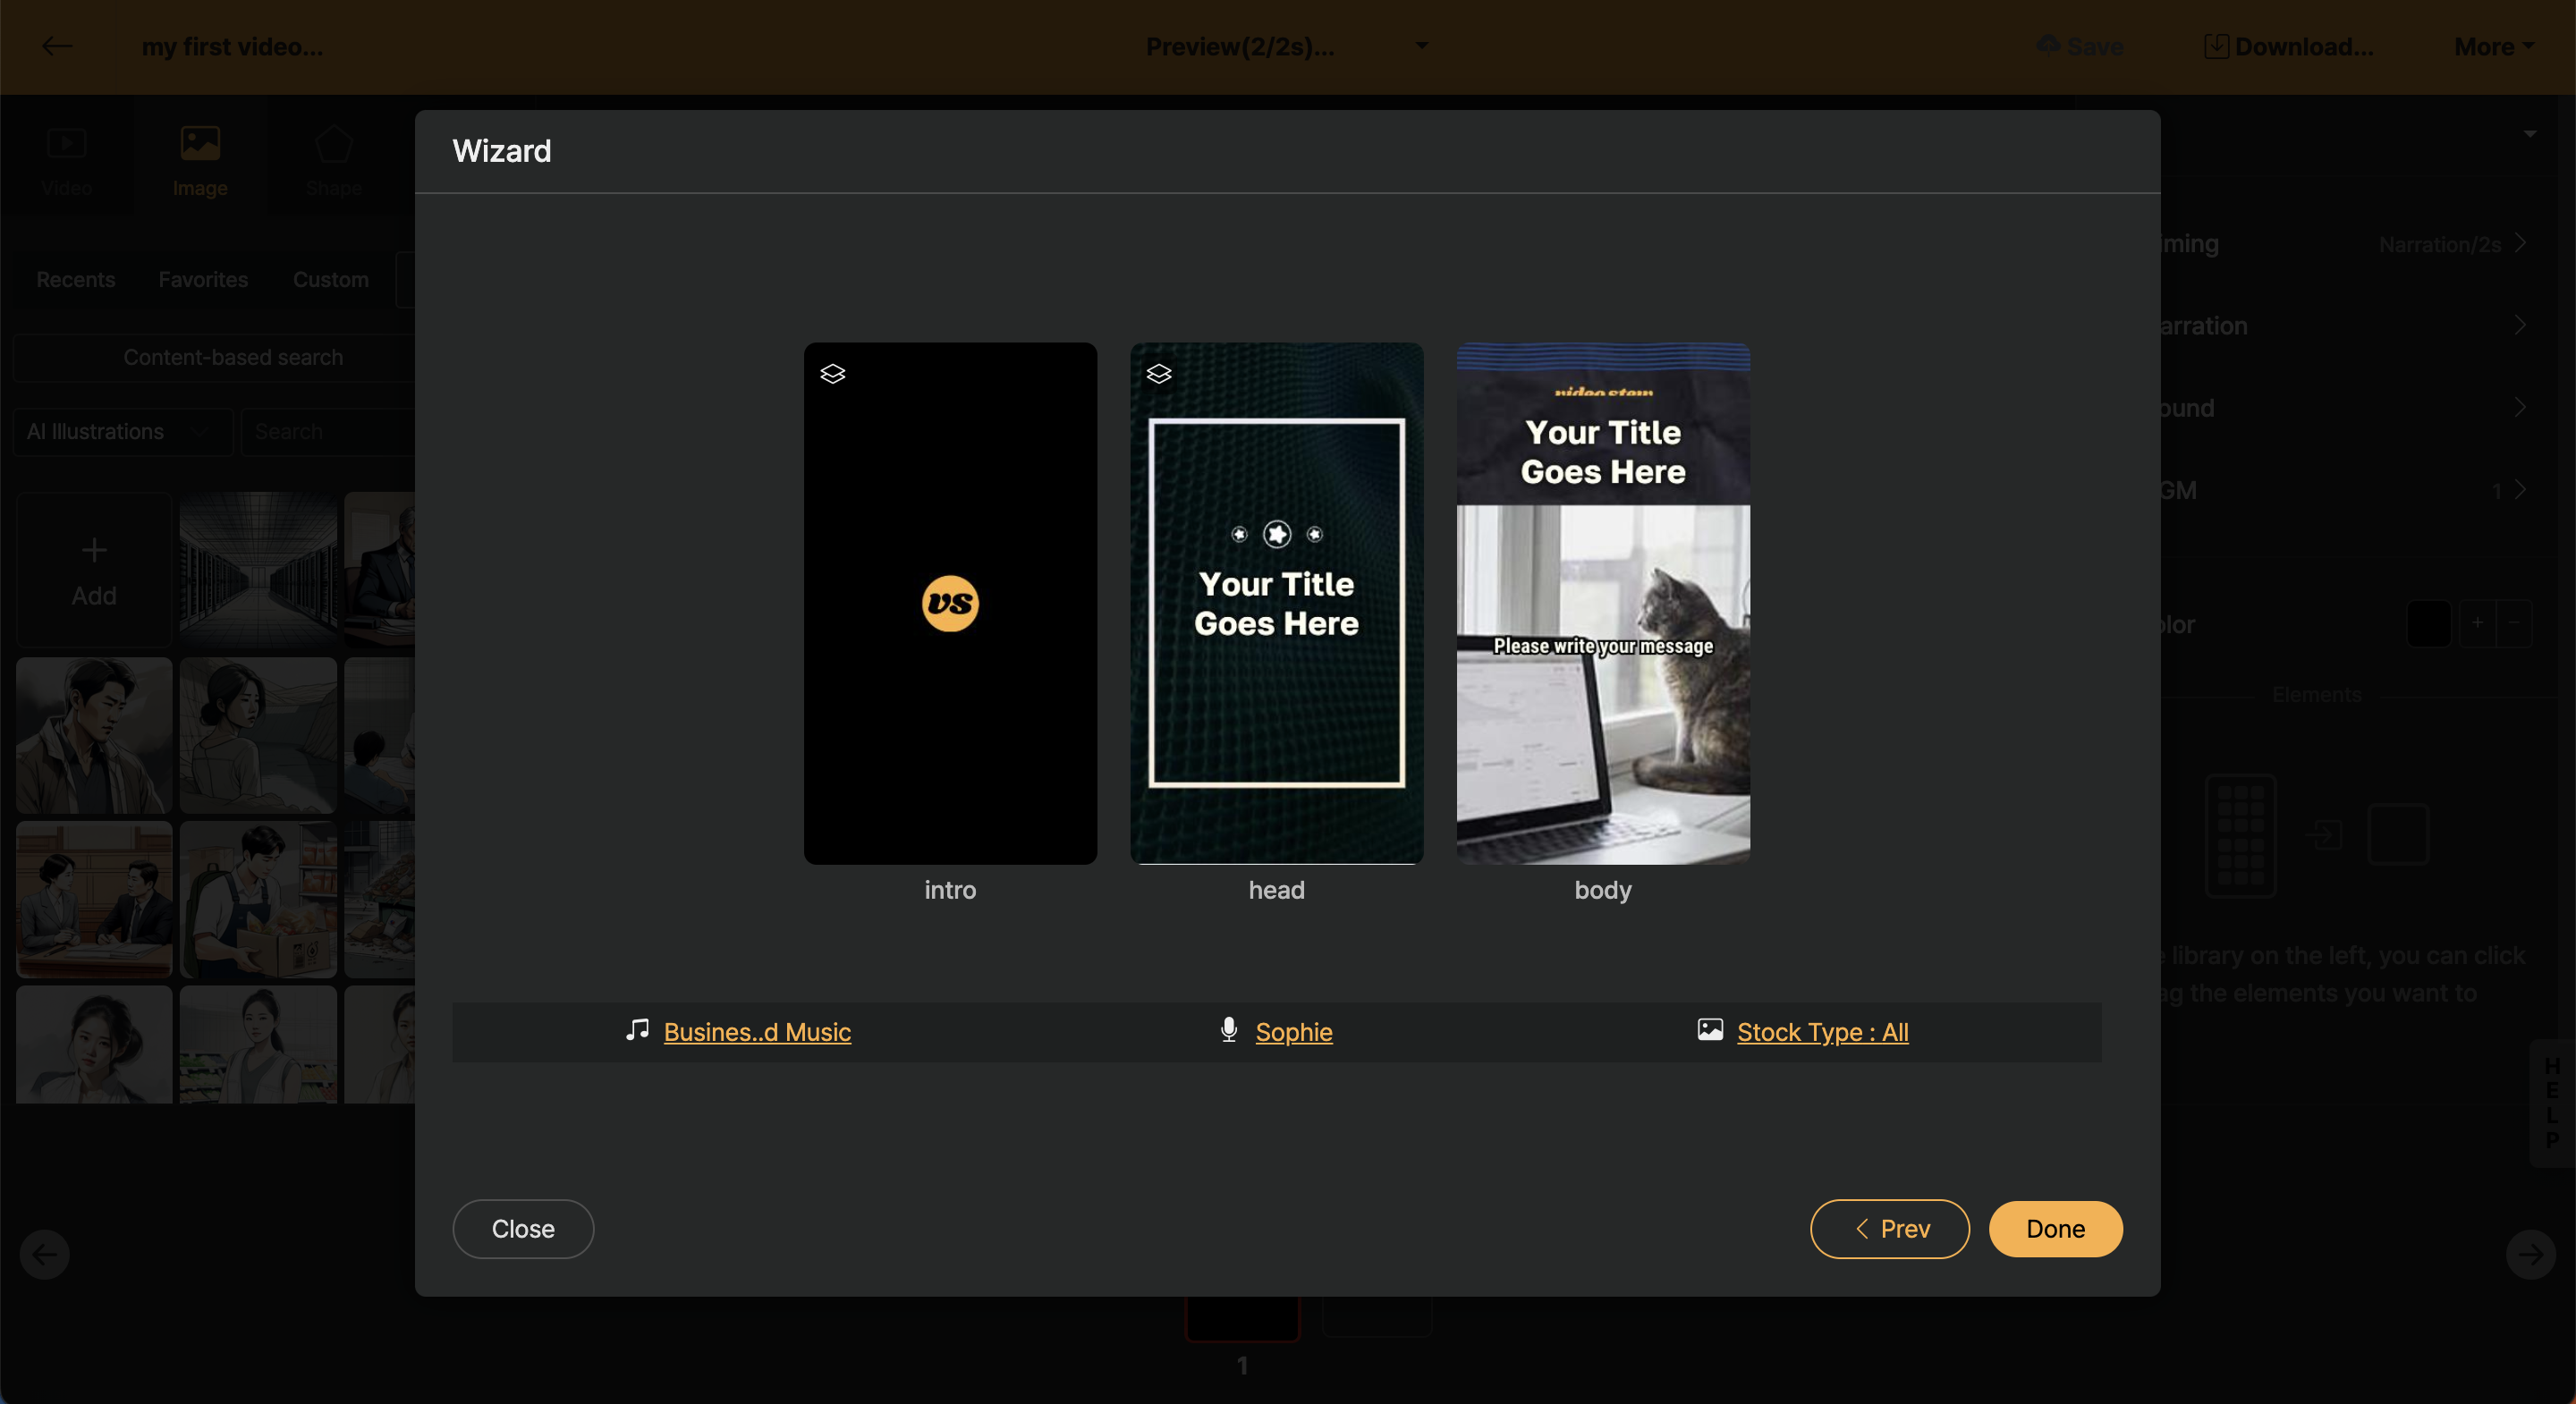Open the Busines..d Music link

tap(757, 1032)
